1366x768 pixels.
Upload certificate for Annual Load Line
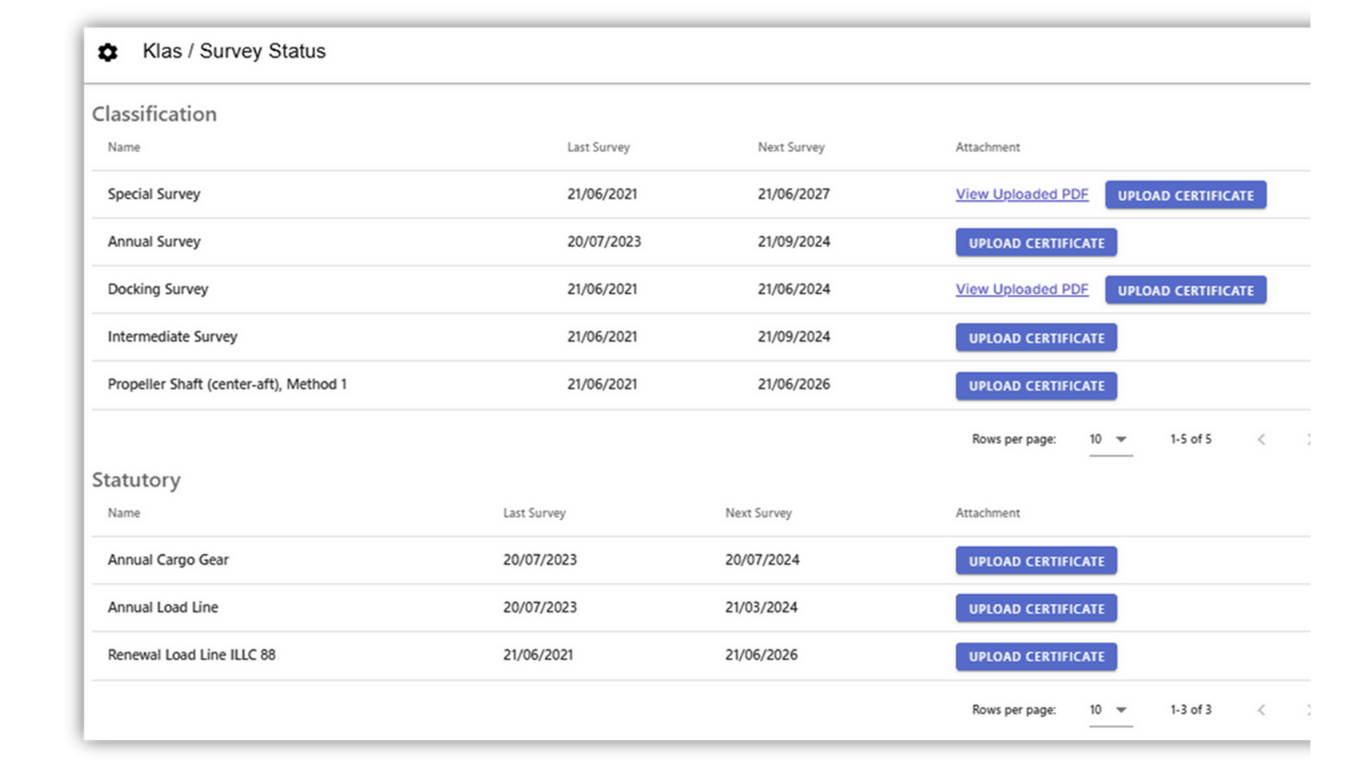(x=1036, y=609)
